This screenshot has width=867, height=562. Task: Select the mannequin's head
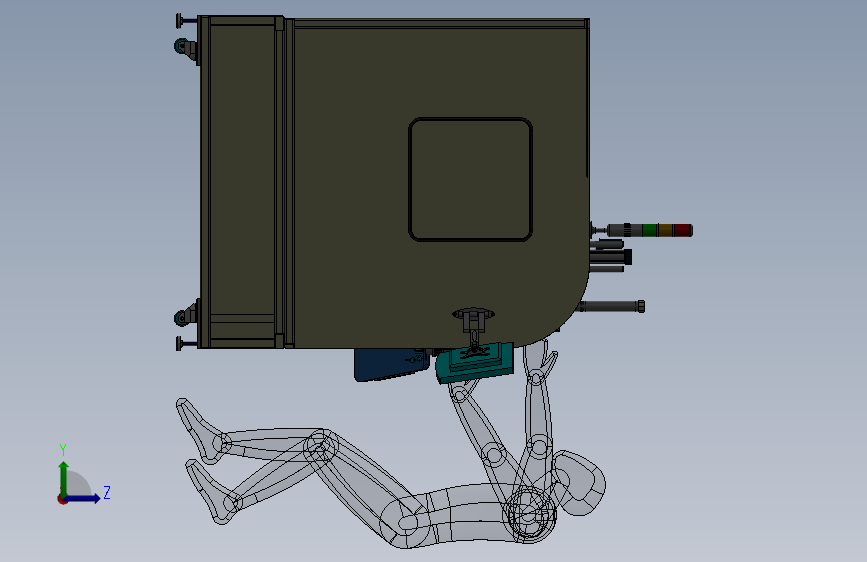[581, 483]
